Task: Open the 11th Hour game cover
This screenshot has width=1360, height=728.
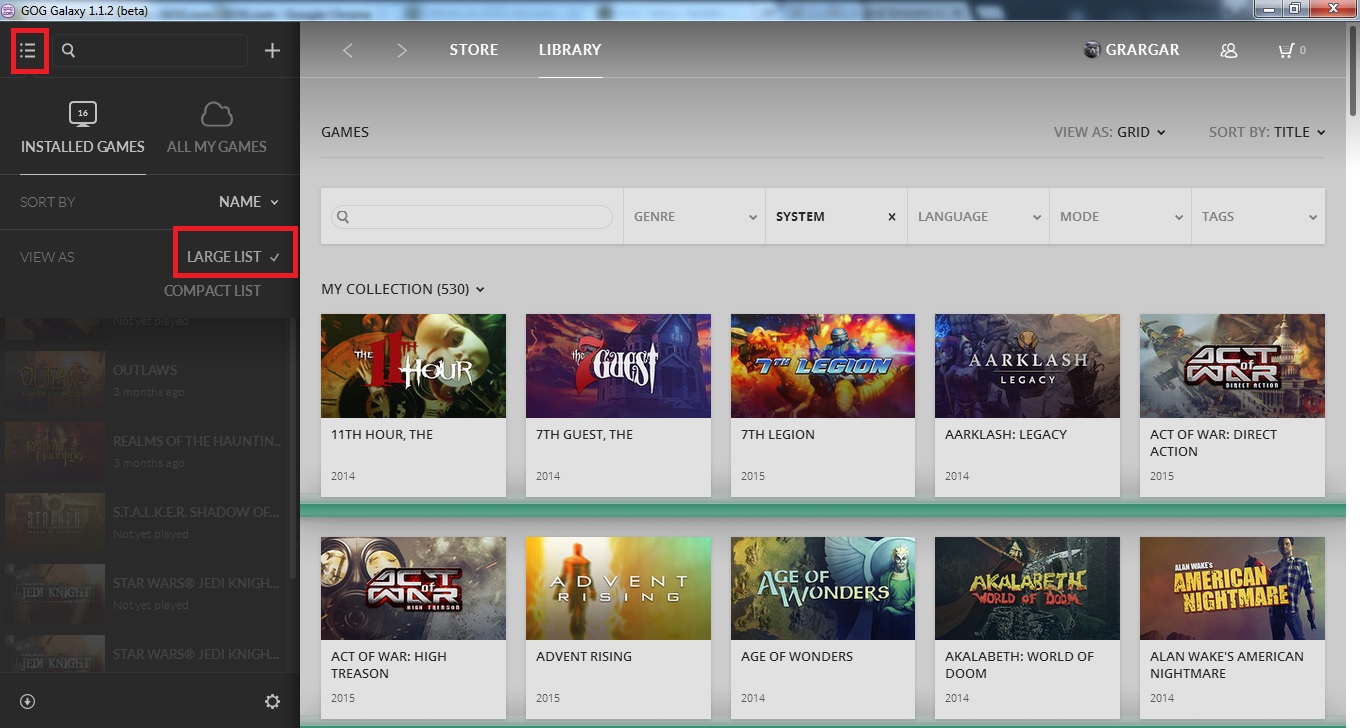Action: tap(413, 366)
